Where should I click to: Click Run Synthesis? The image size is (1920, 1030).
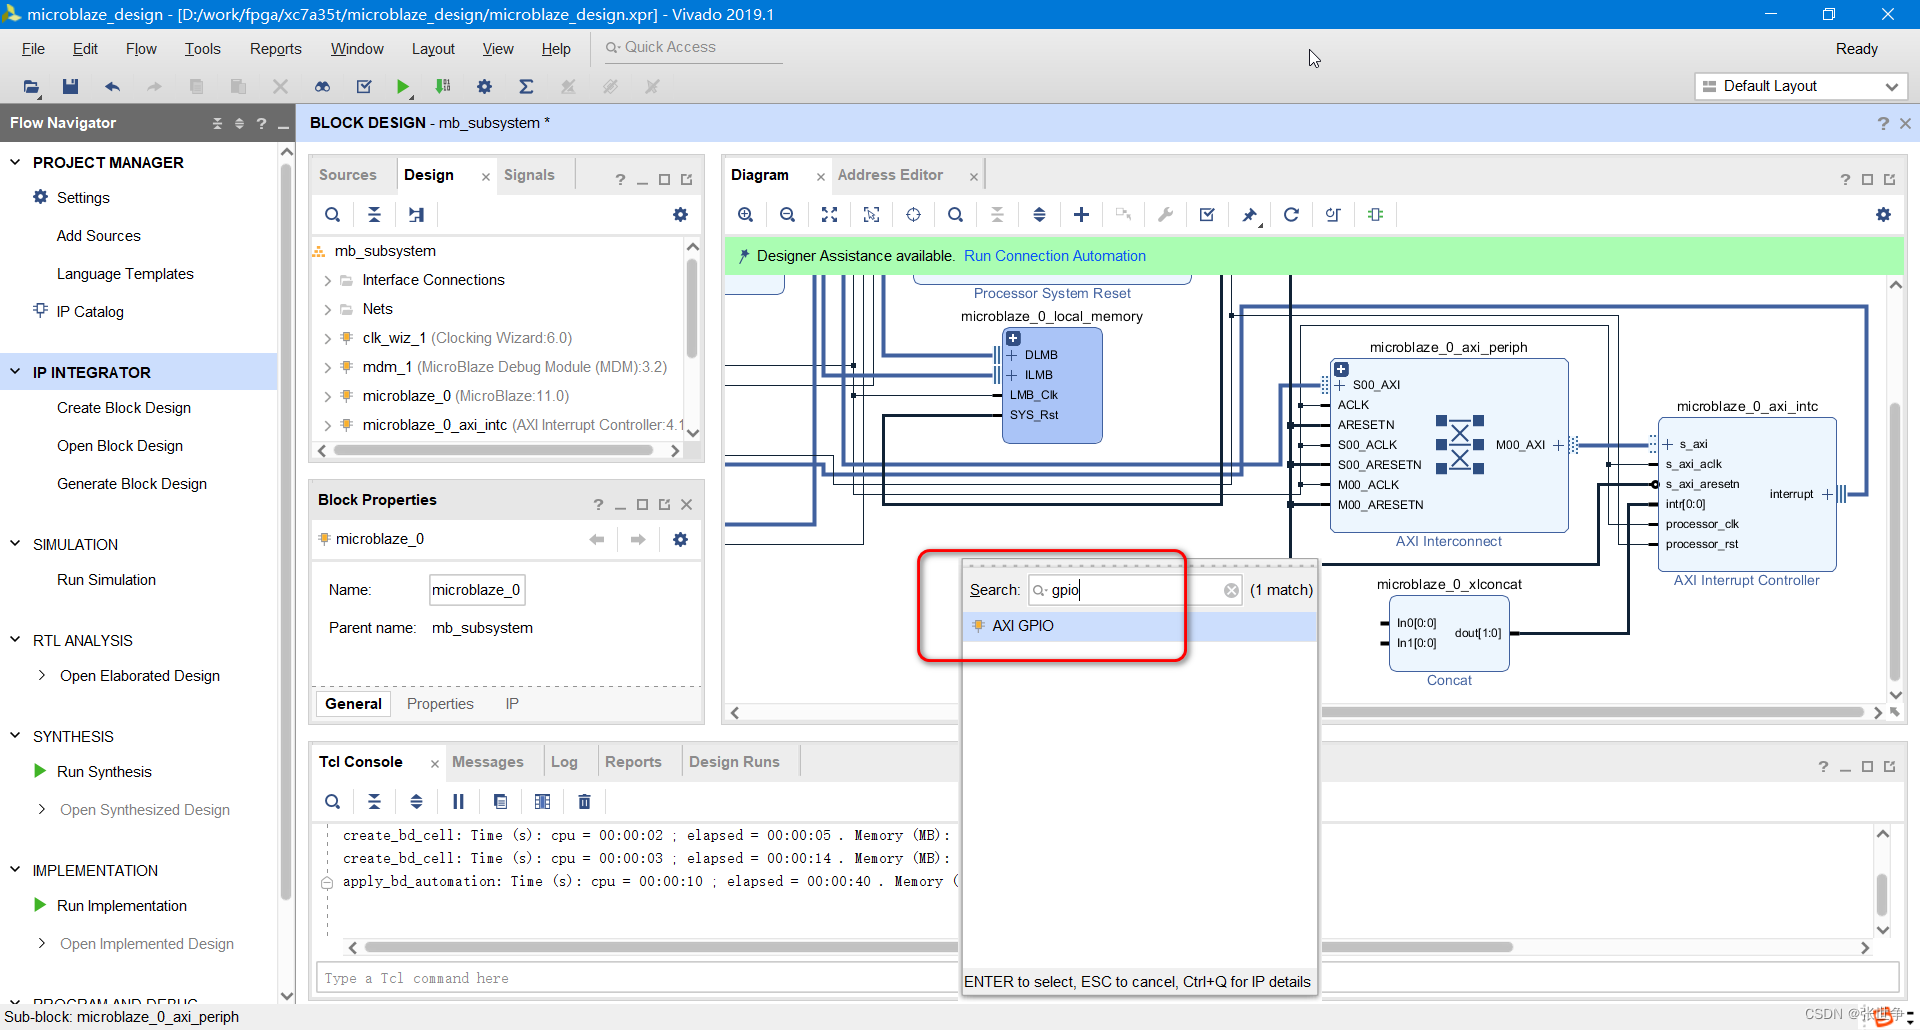tap(104, 772)
